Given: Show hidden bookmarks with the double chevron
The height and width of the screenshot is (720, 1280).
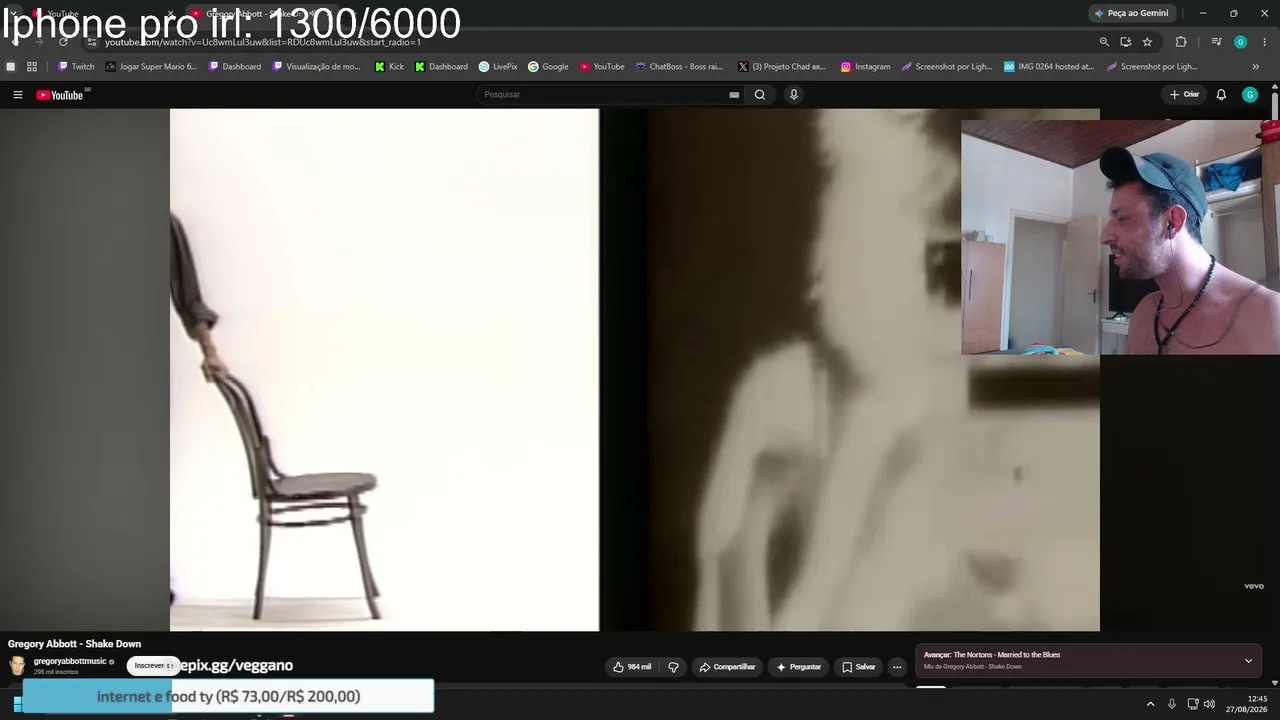Looking at the screenshot, I should (1255, 67).
